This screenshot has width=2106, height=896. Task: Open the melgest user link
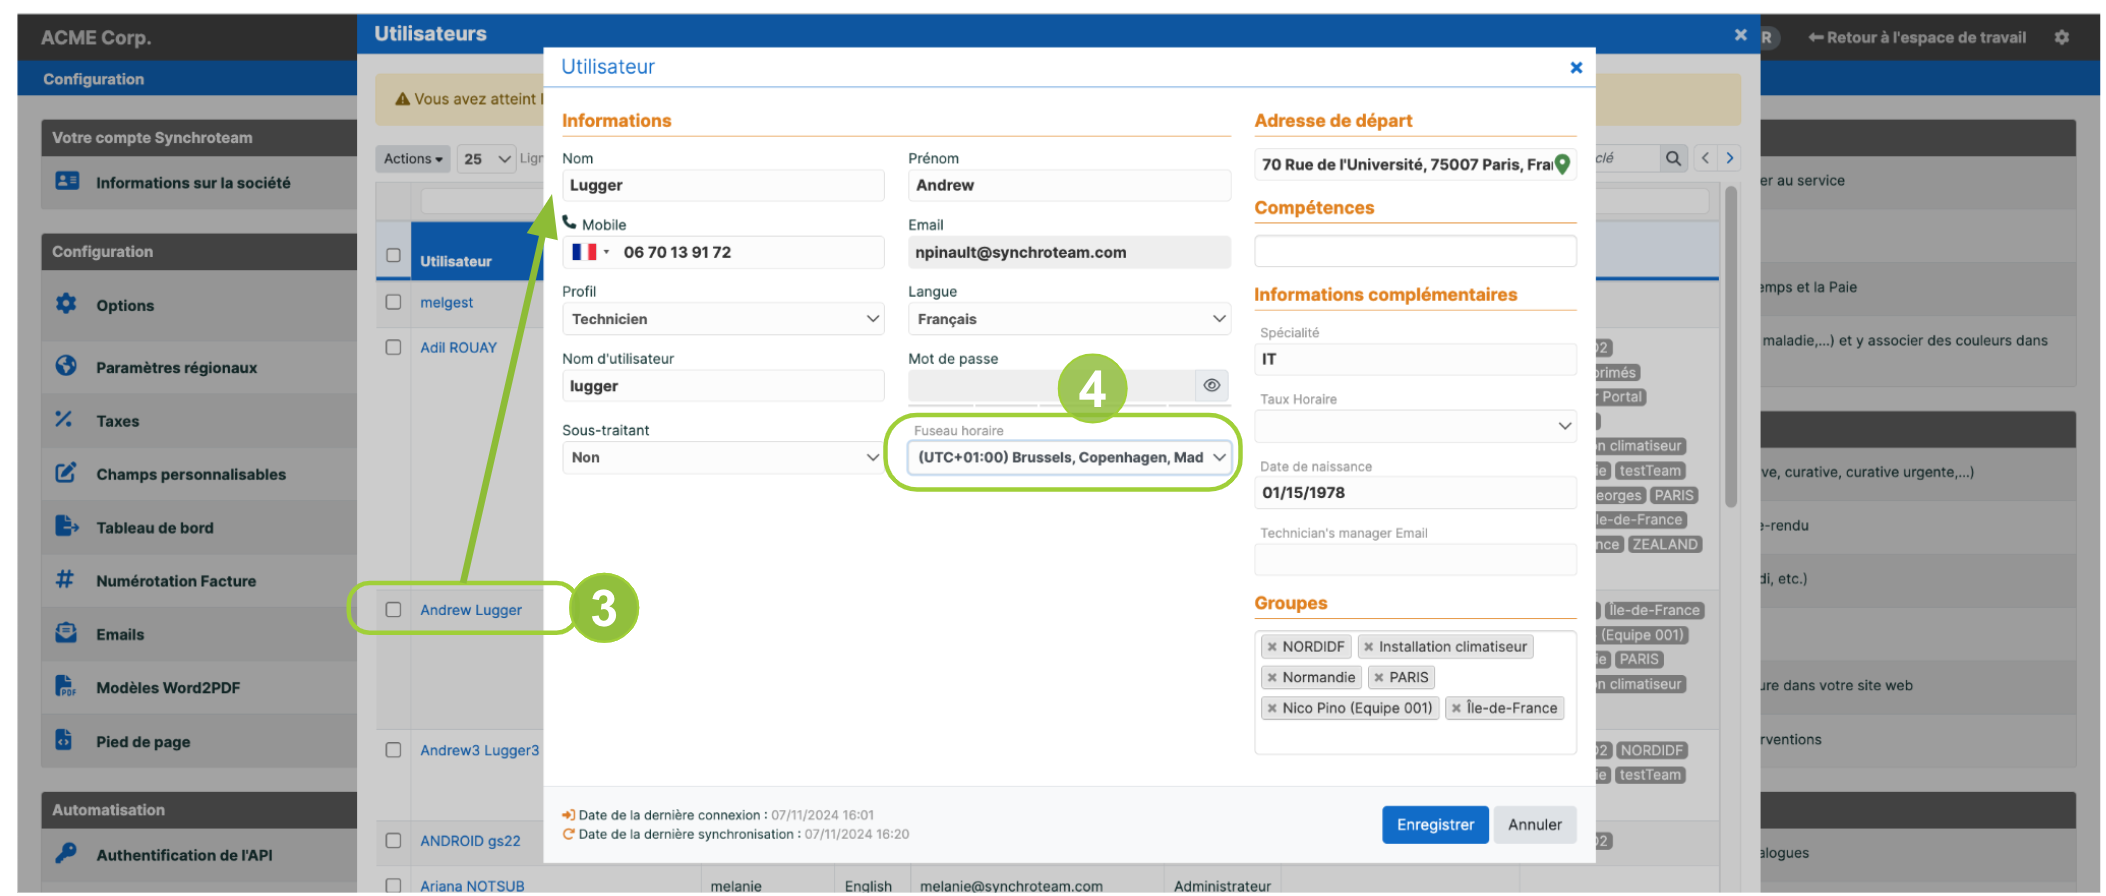pyautogui.click(x=446, y=302)
